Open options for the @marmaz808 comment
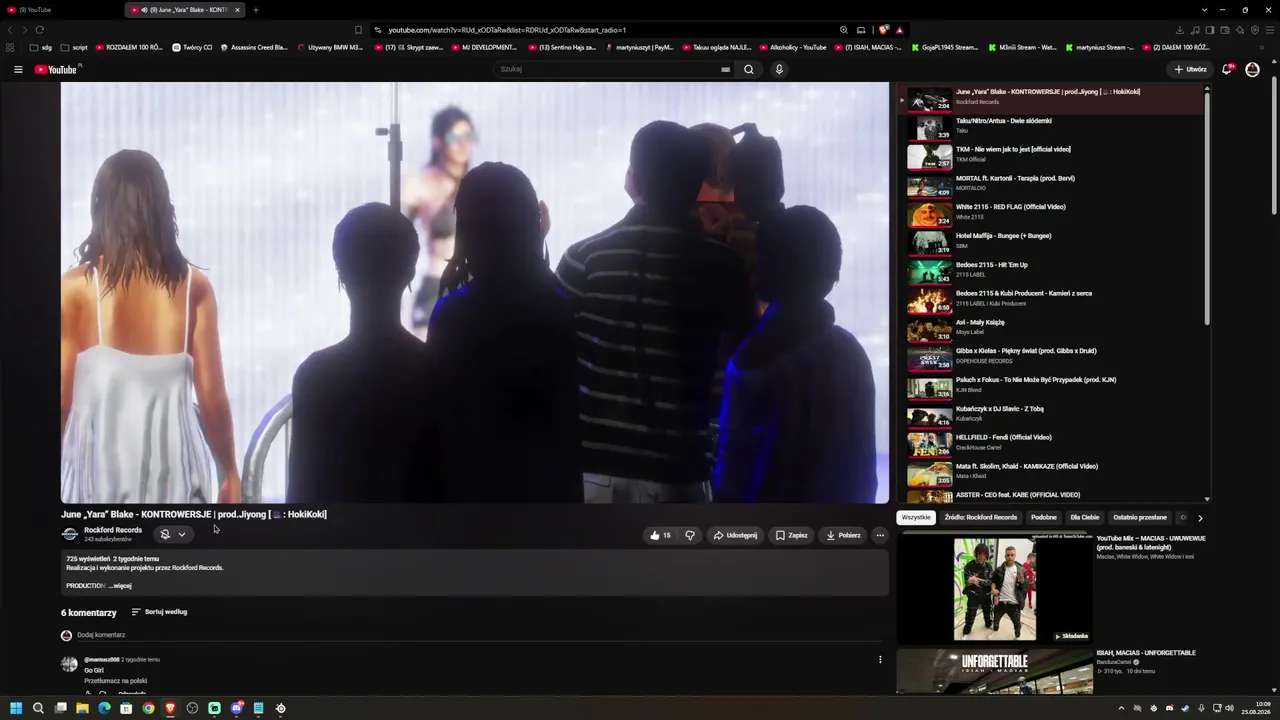 pyautogui.click(x=880, y=660)
